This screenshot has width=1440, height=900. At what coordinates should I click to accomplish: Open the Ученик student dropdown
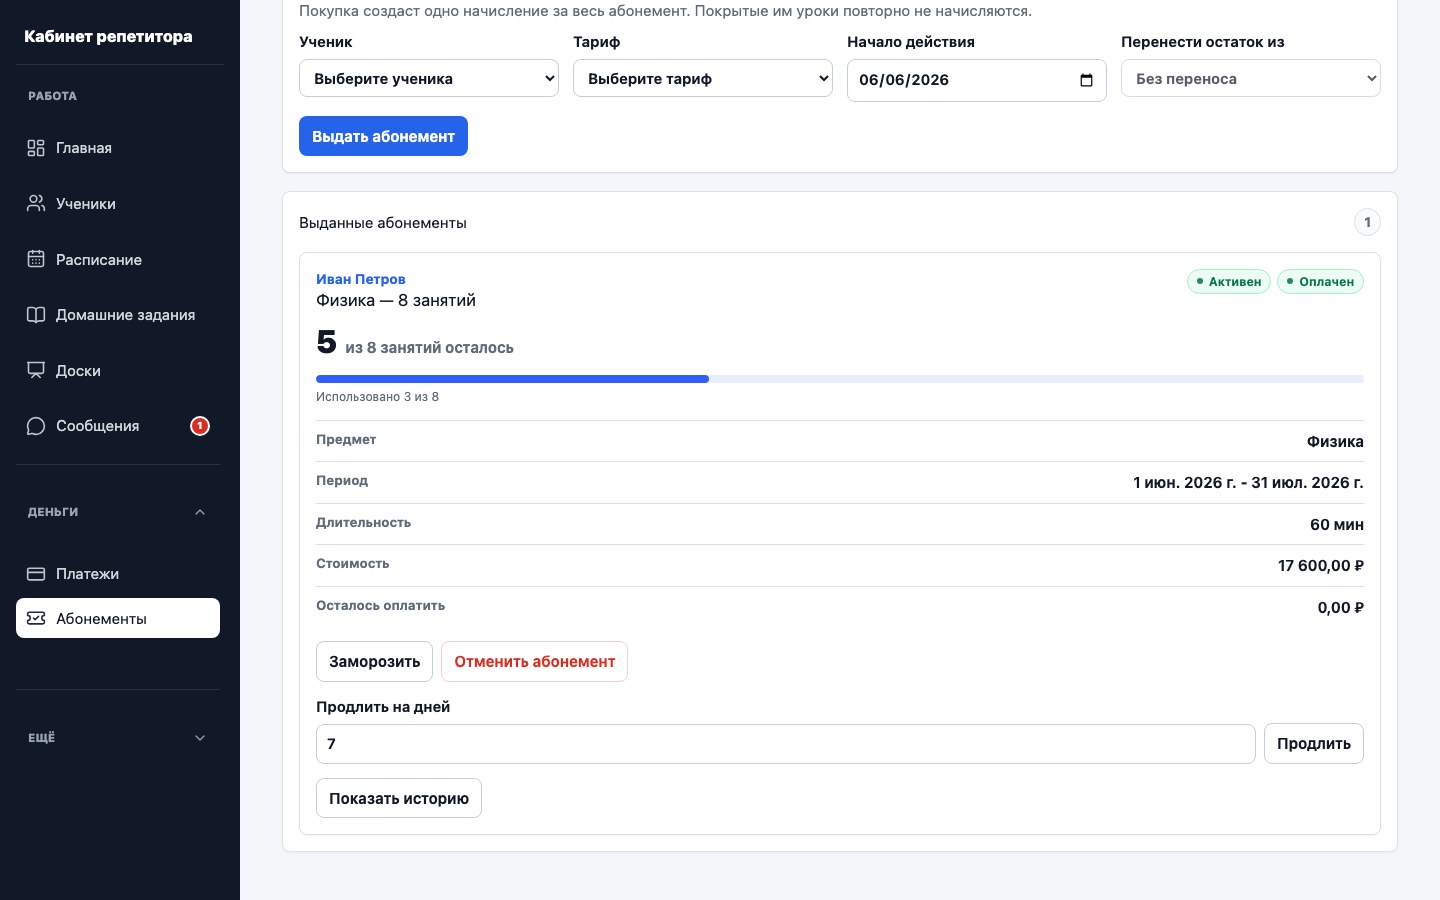pos(429,79)
